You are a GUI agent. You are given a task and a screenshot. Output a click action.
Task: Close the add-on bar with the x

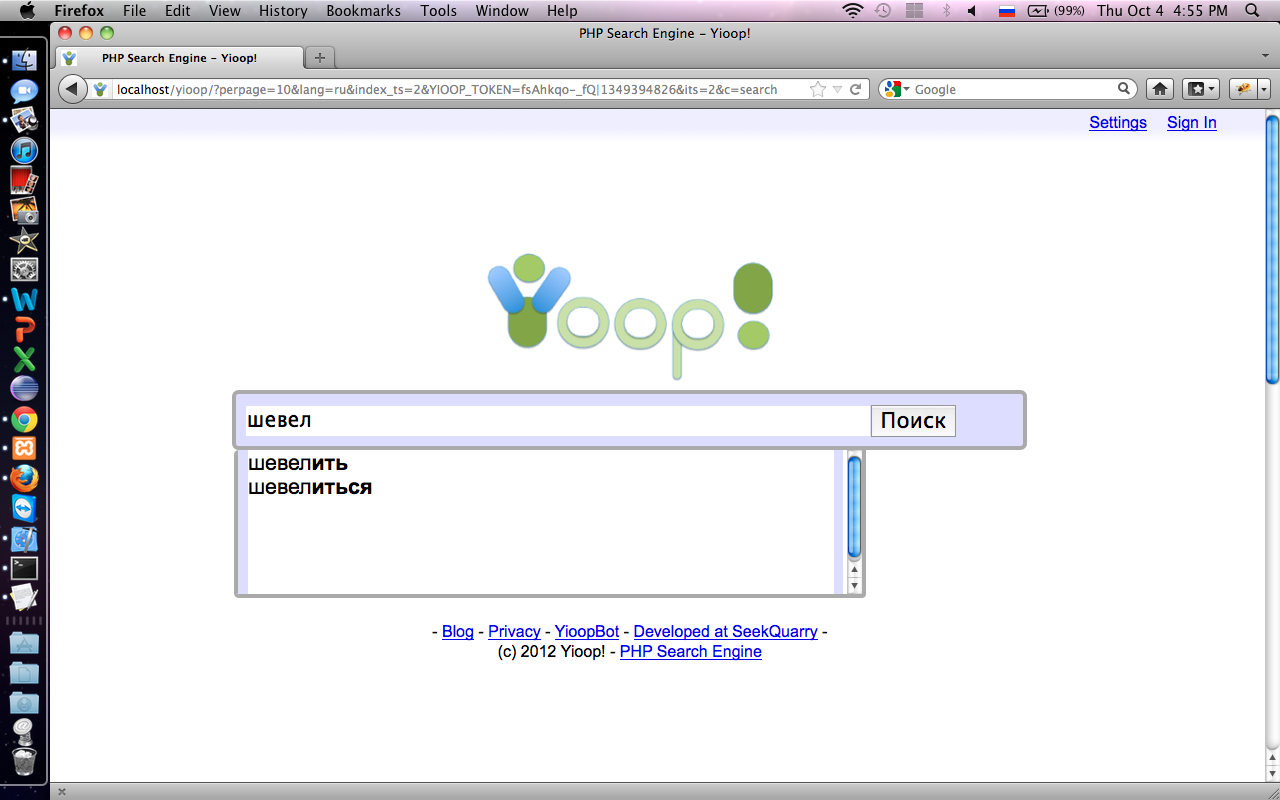[x=61, y=792]
